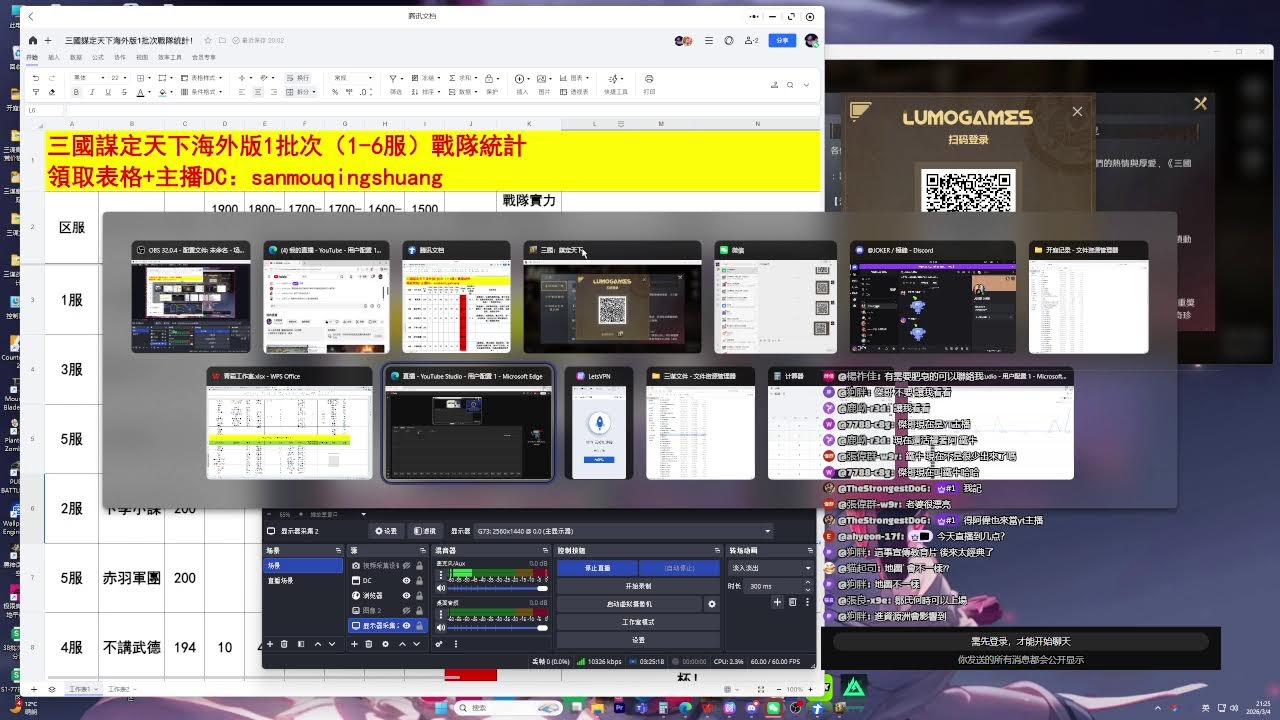Select the LetsVPN window in the task switcher
The image size is (1280, 720).
click(x=600, y=423)
